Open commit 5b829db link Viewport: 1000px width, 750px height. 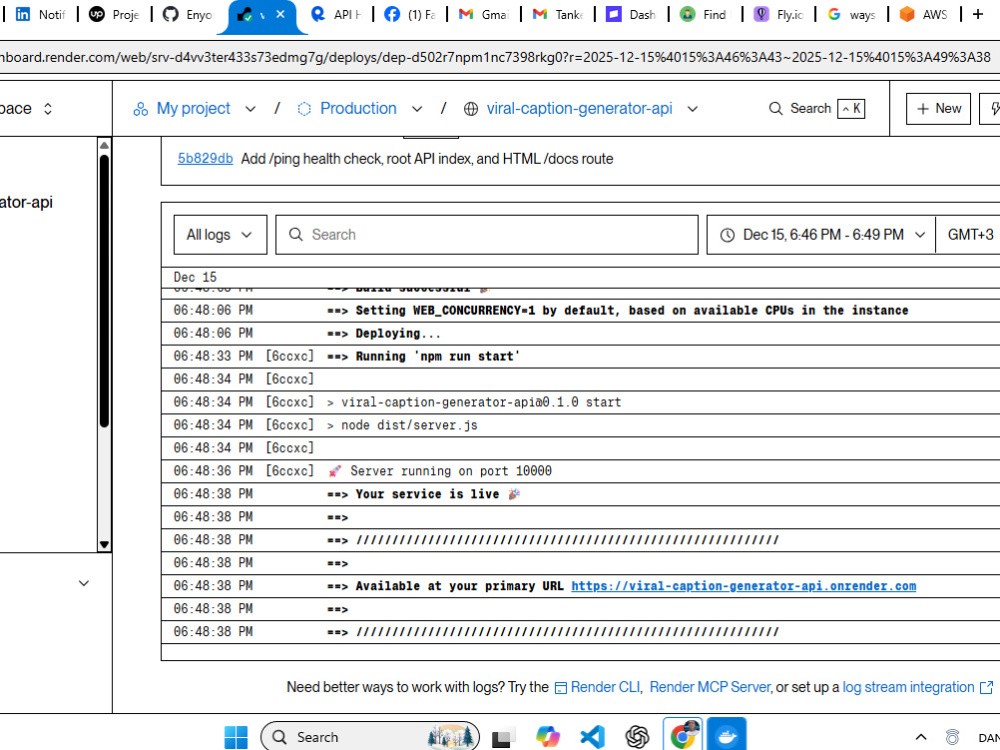click(x=205, y=159)
